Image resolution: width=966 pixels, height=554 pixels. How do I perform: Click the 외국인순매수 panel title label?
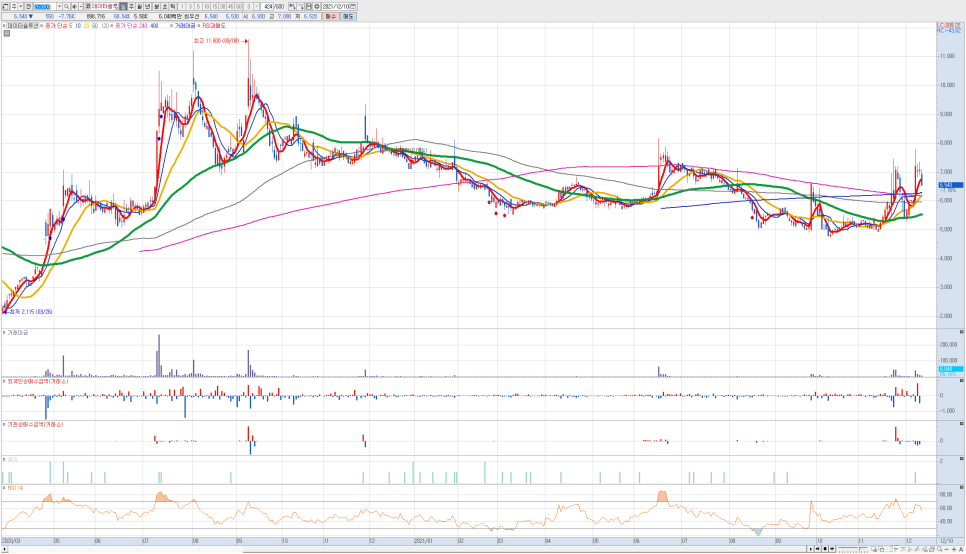click(x=38, y=381)
